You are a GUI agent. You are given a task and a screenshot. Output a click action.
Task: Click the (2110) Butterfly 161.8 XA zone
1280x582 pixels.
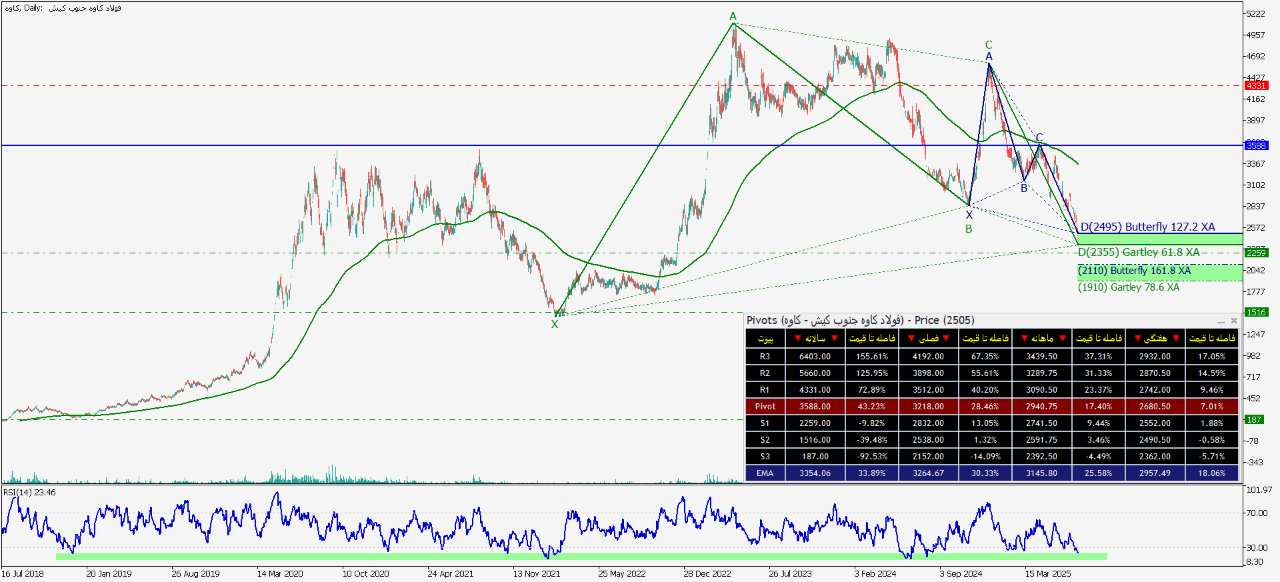coord(1135,271)
